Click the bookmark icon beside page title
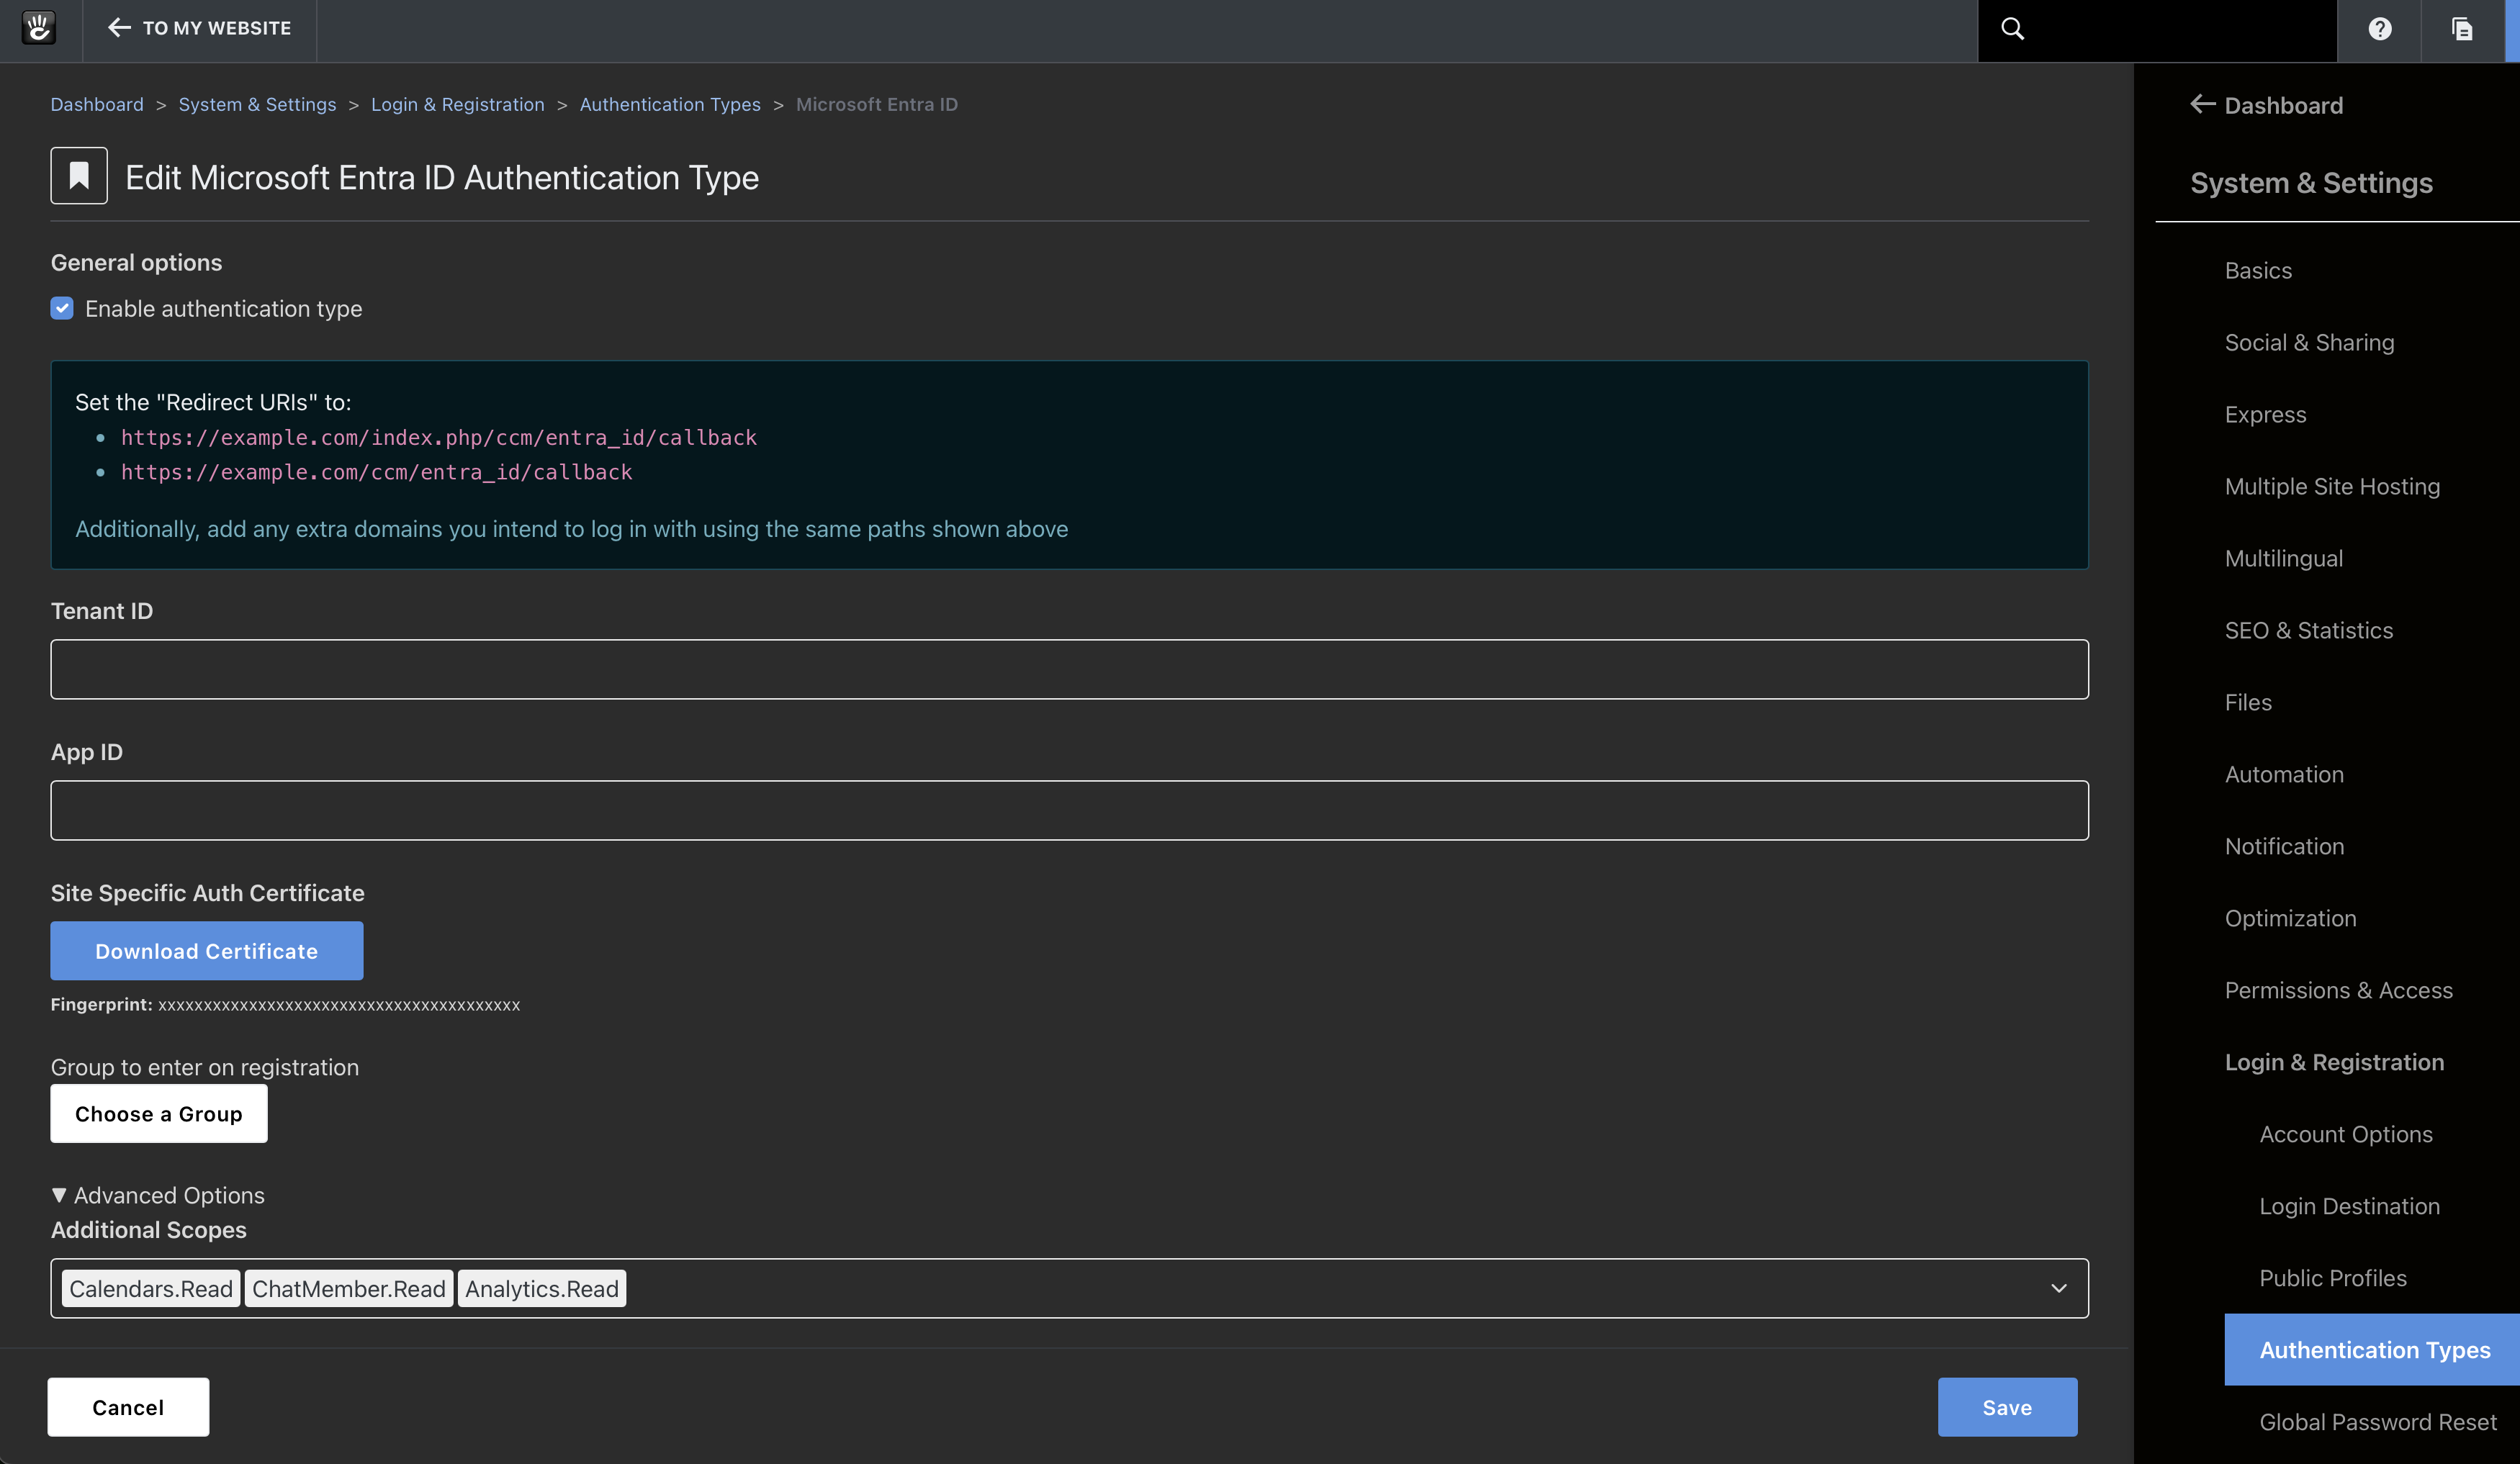2520x1464 pixels. tap(79, 176)
